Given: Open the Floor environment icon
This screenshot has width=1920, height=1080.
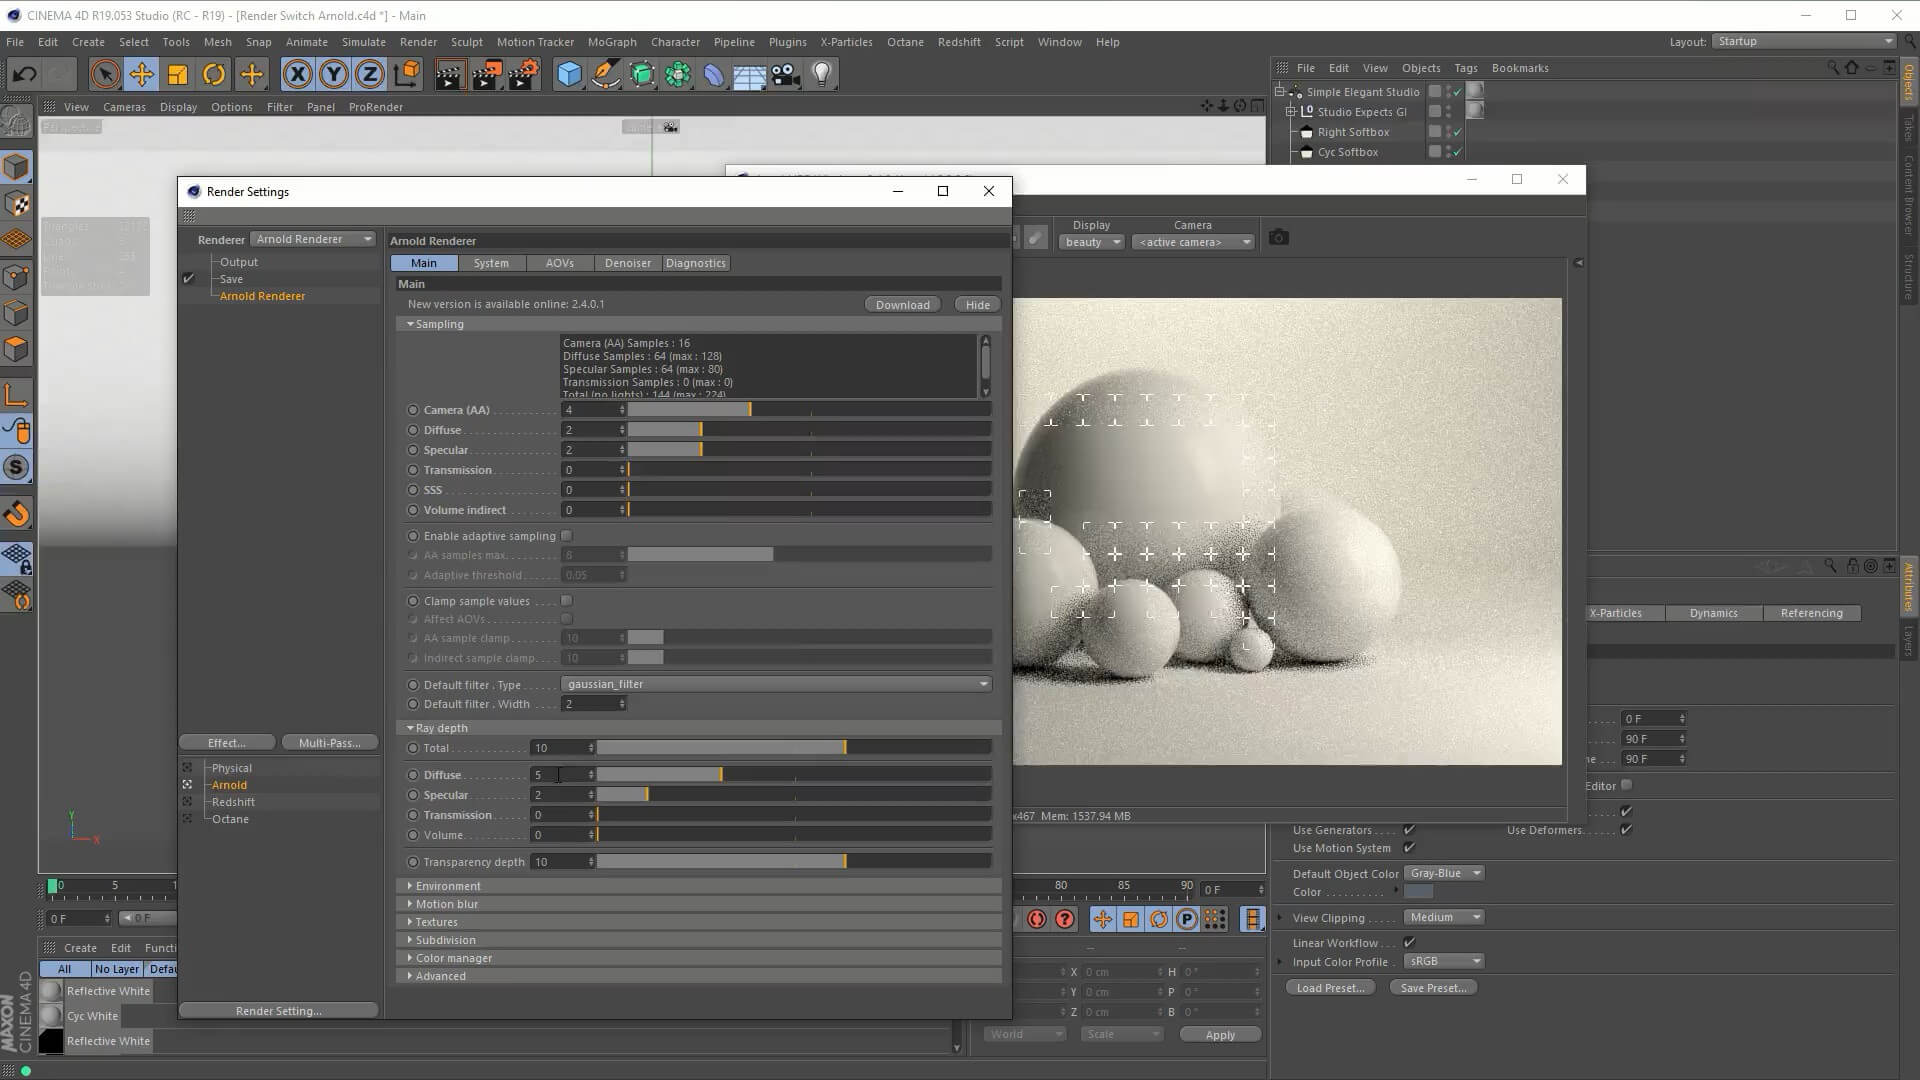Looking at the screenshot, I should pos(750,74).
